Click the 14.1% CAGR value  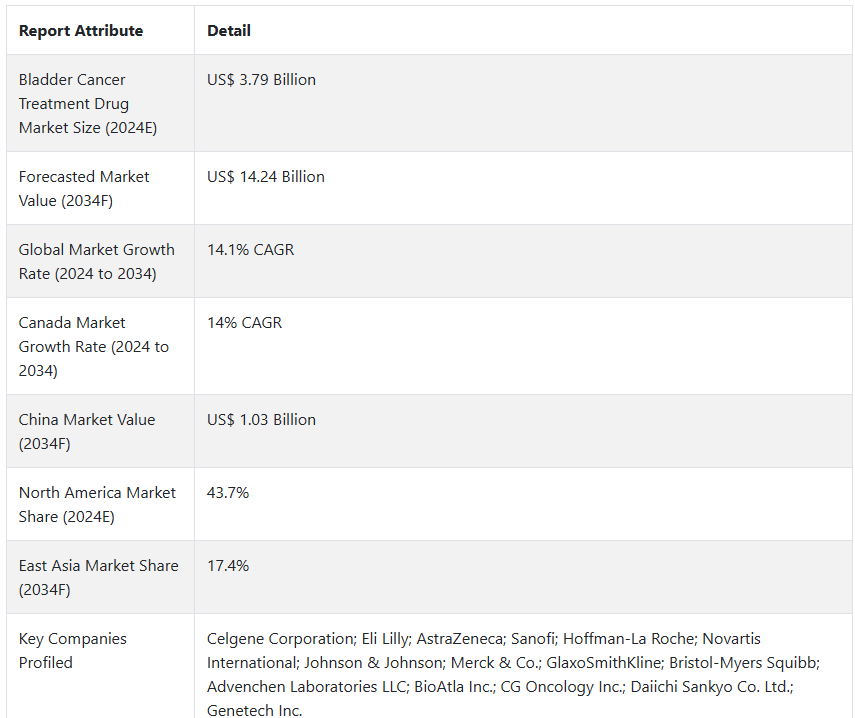click(250, 250)
